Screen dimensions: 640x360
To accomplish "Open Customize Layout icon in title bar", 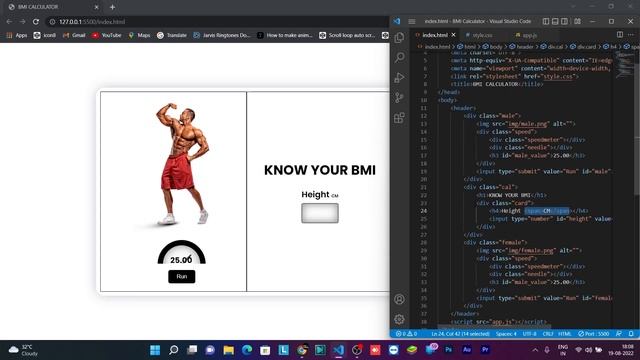I will pos(577,21).
